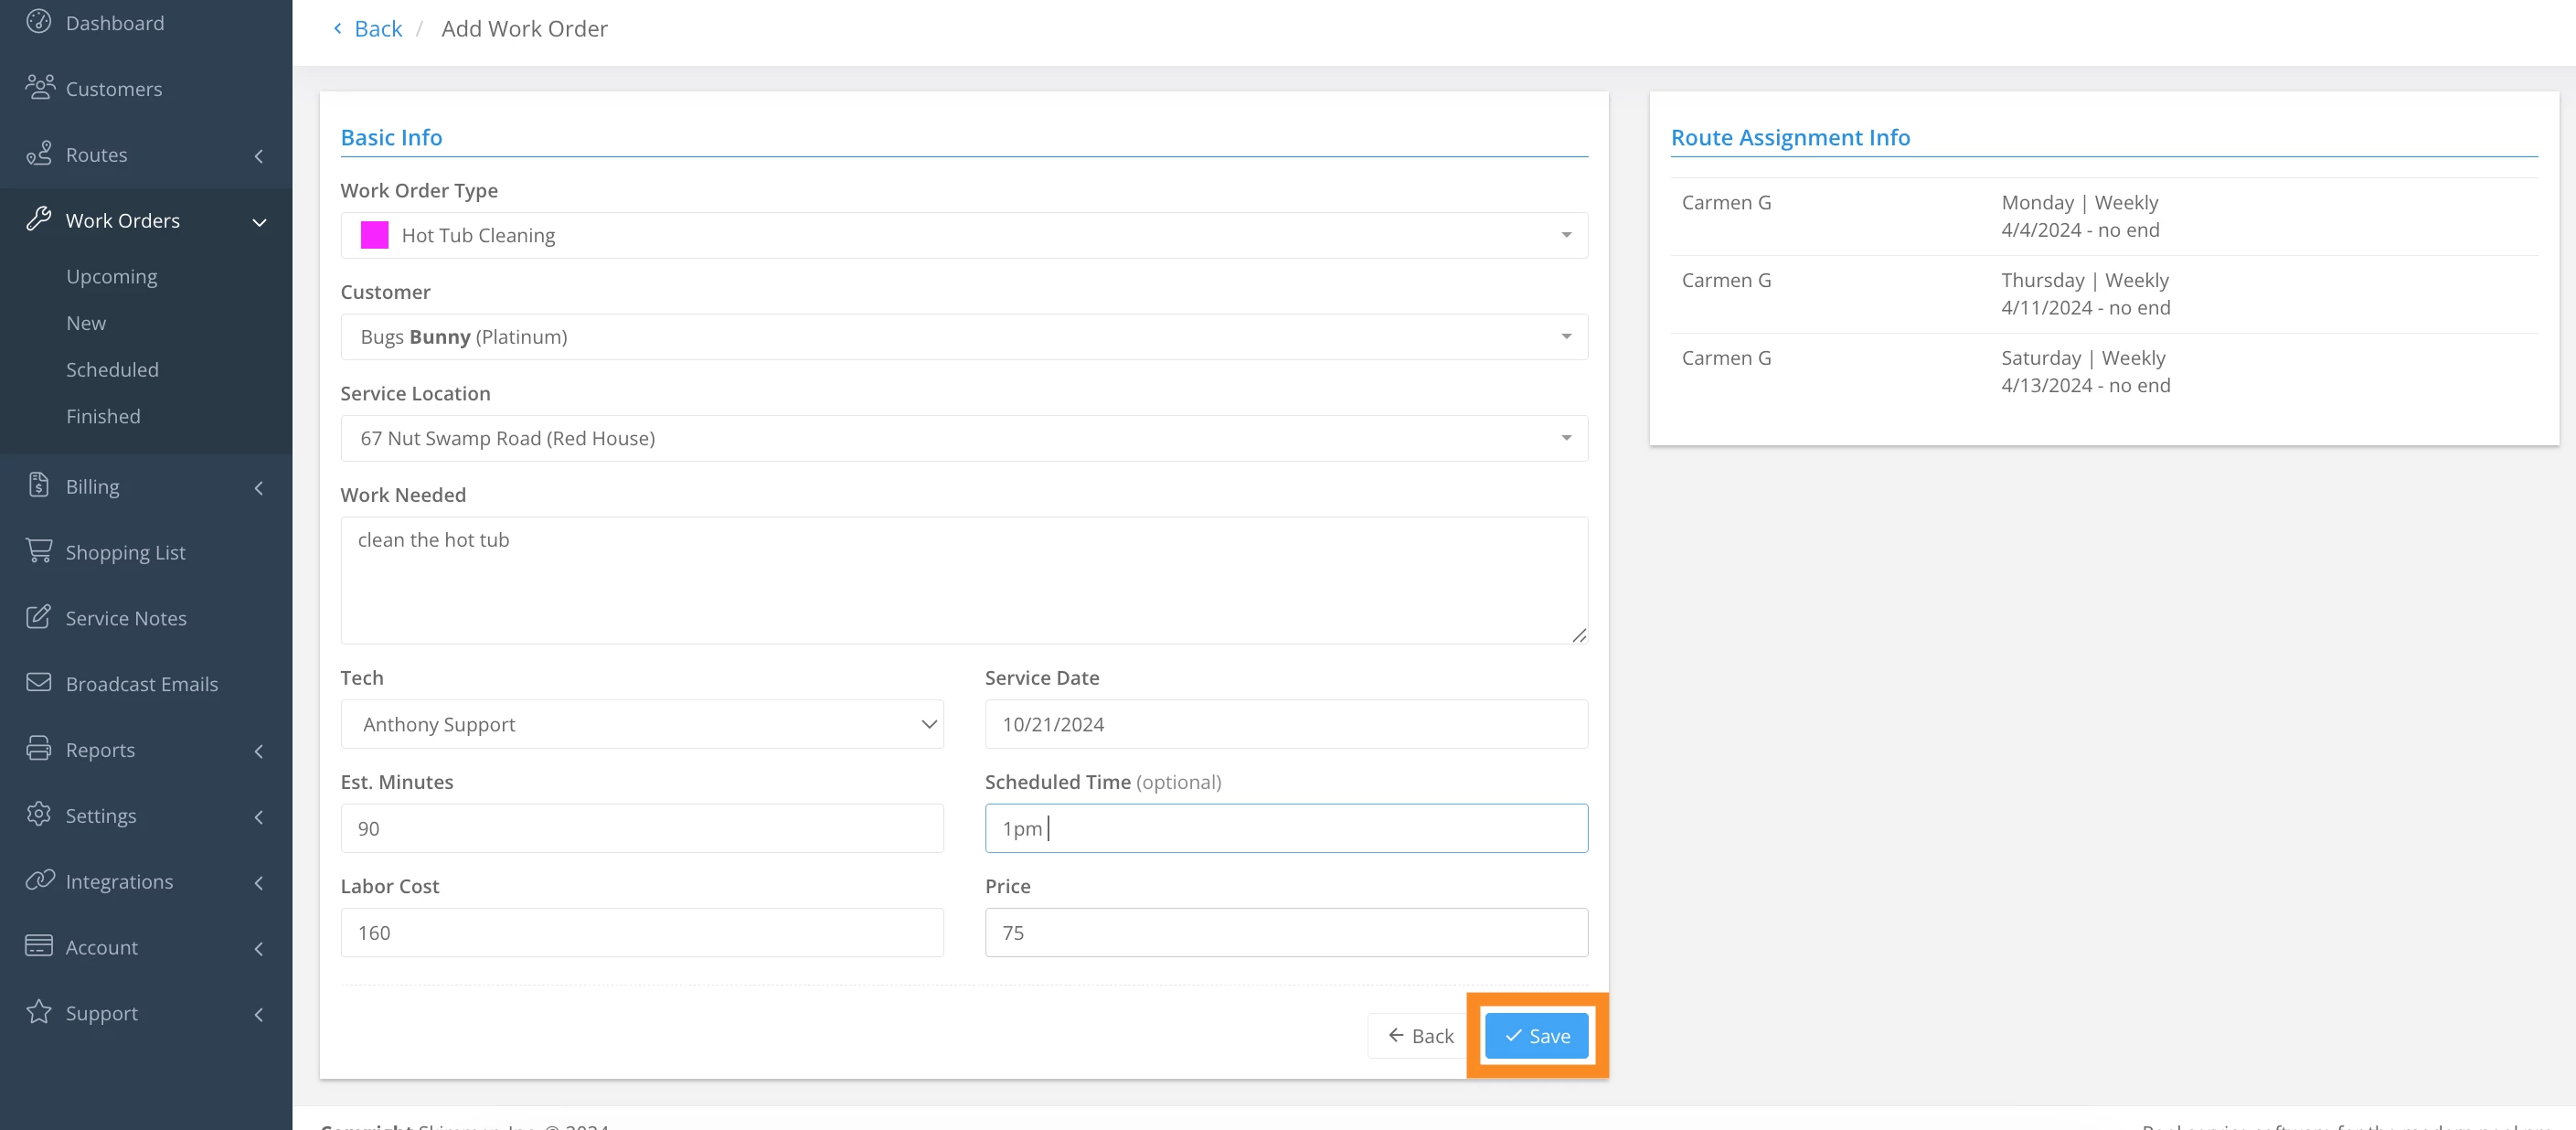Click the Billing invoice icon

click(x=38, y=485)
